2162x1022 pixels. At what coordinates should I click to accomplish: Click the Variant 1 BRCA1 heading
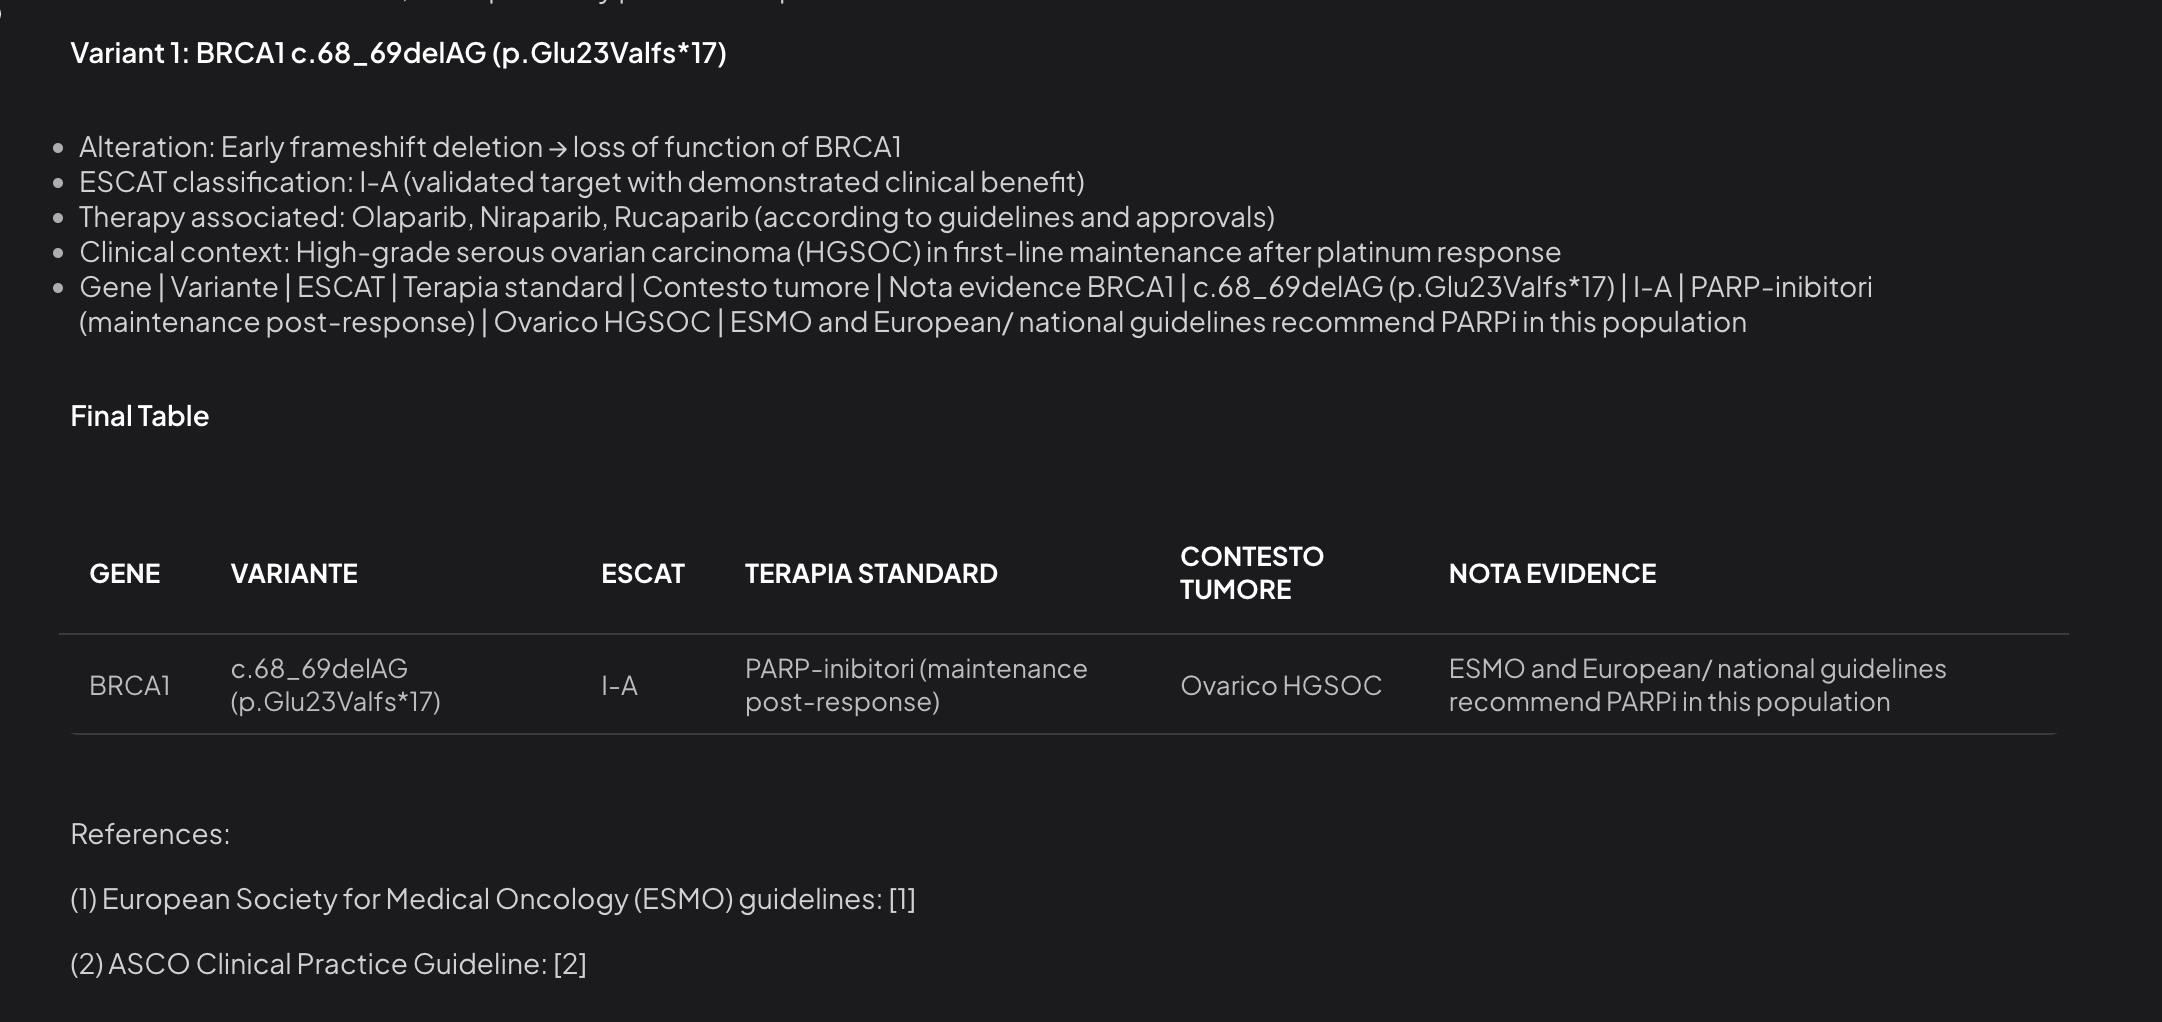(398, 53)
